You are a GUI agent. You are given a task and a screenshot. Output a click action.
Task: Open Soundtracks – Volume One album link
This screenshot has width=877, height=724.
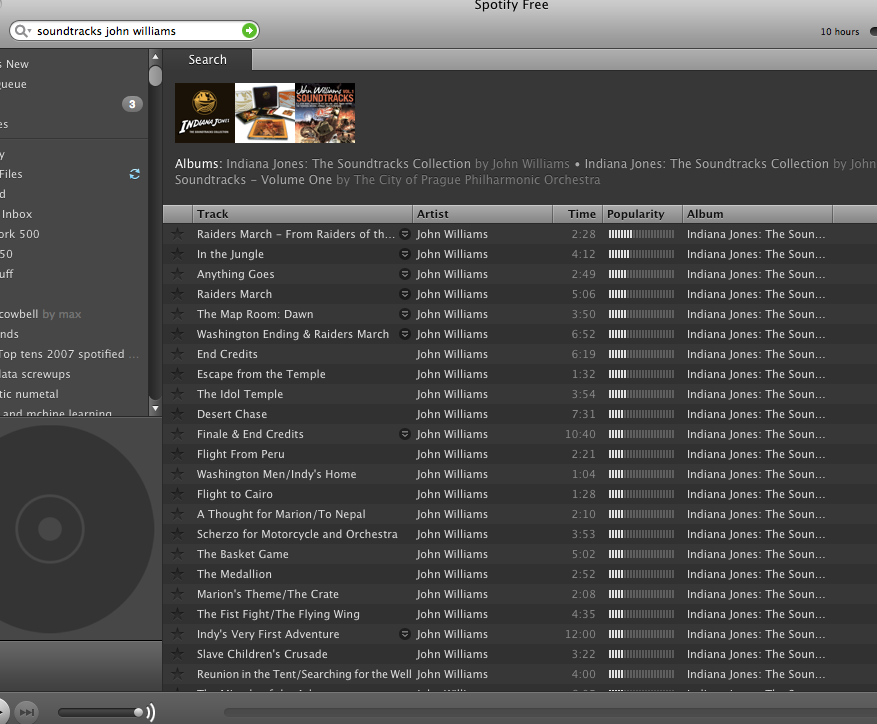coord(253,180)
